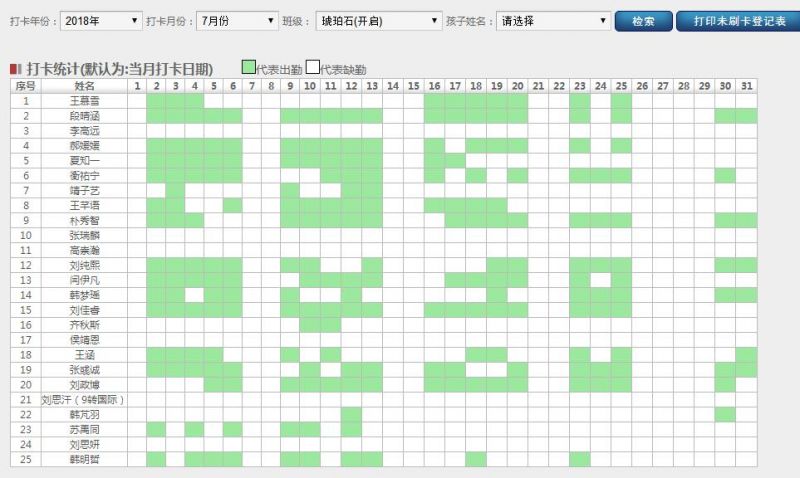Click the name in row 10
Screen dimensions: 800x478
click(84, 235)
